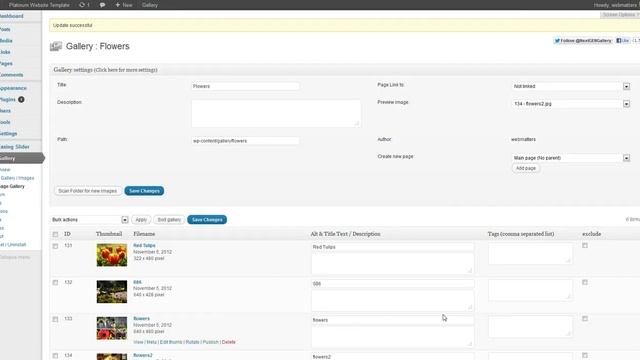Viewport: 640px width, 360px height.
Task: Click the Sort gallery button
Action: 169,220
